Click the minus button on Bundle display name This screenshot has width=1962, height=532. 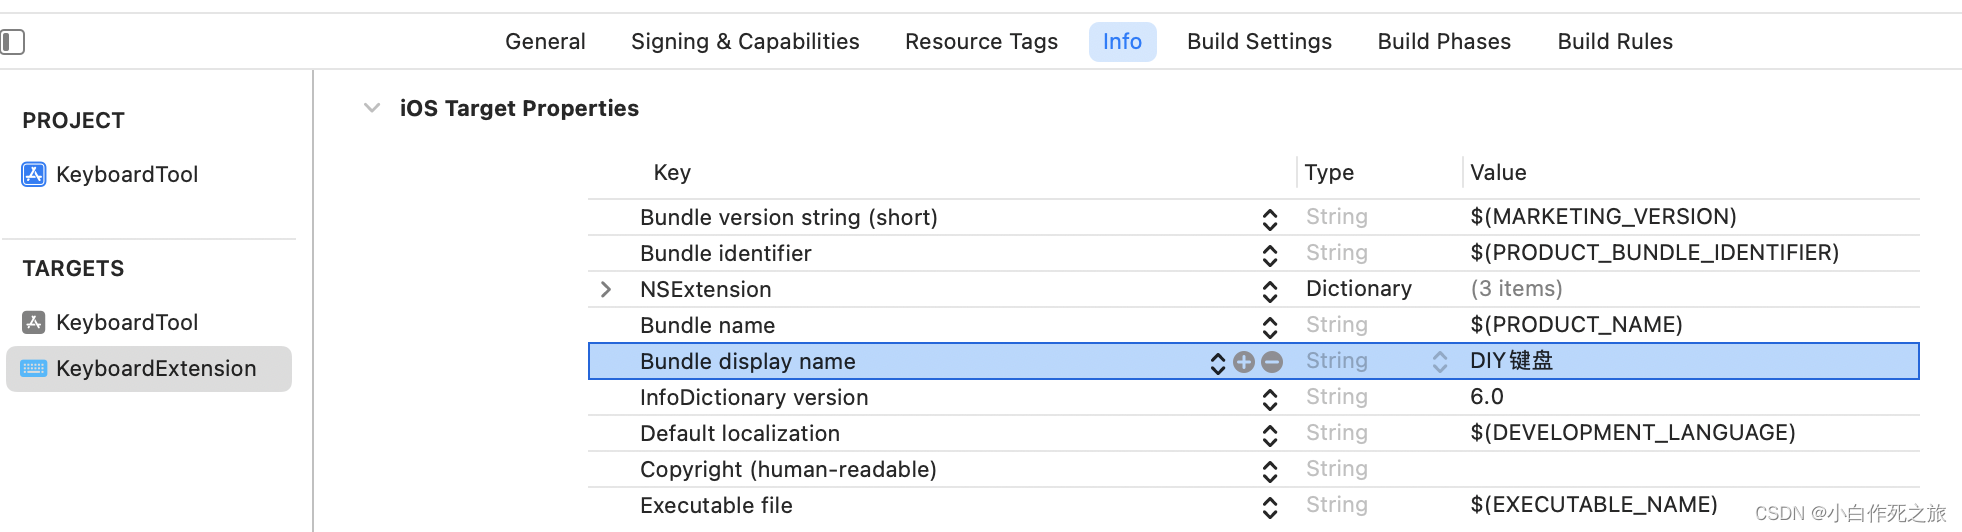[x=1272, y=362]
